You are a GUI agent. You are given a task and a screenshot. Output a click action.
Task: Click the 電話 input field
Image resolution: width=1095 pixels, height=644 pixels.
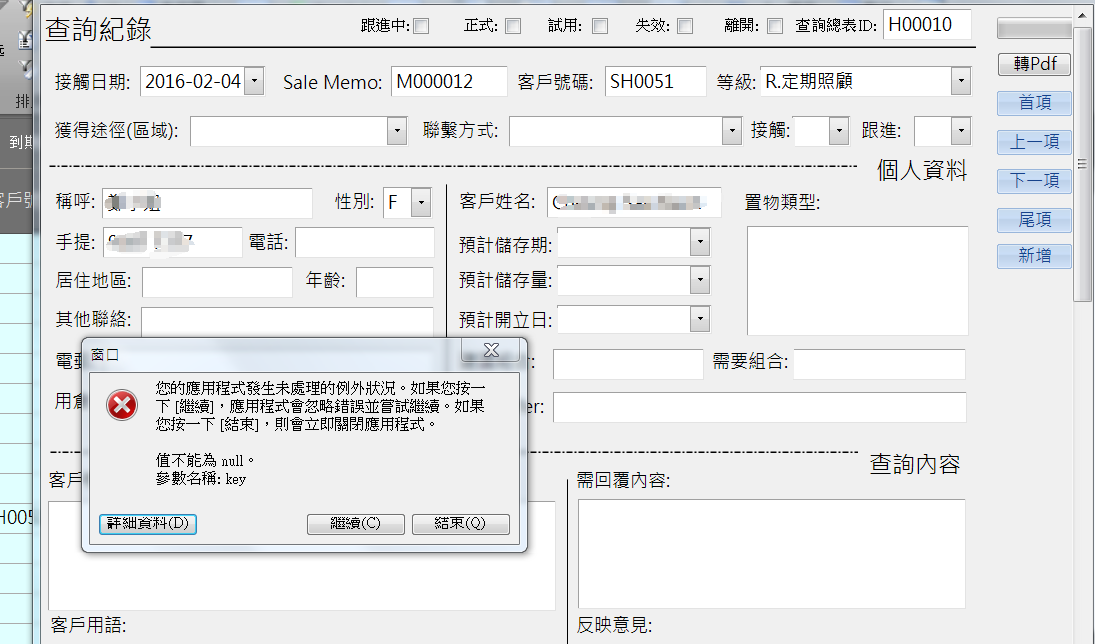coord(365,242)
